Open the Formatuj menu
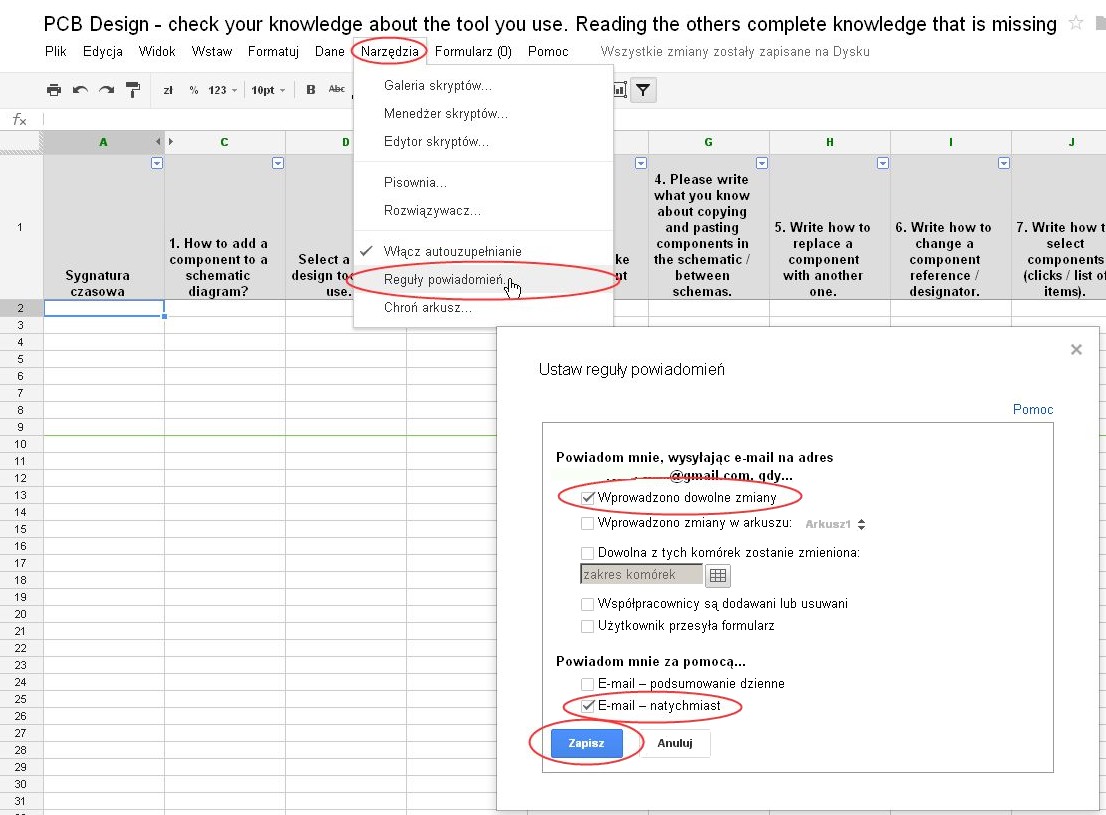This screenshot has width=1106, height=815. coord(274,52)
